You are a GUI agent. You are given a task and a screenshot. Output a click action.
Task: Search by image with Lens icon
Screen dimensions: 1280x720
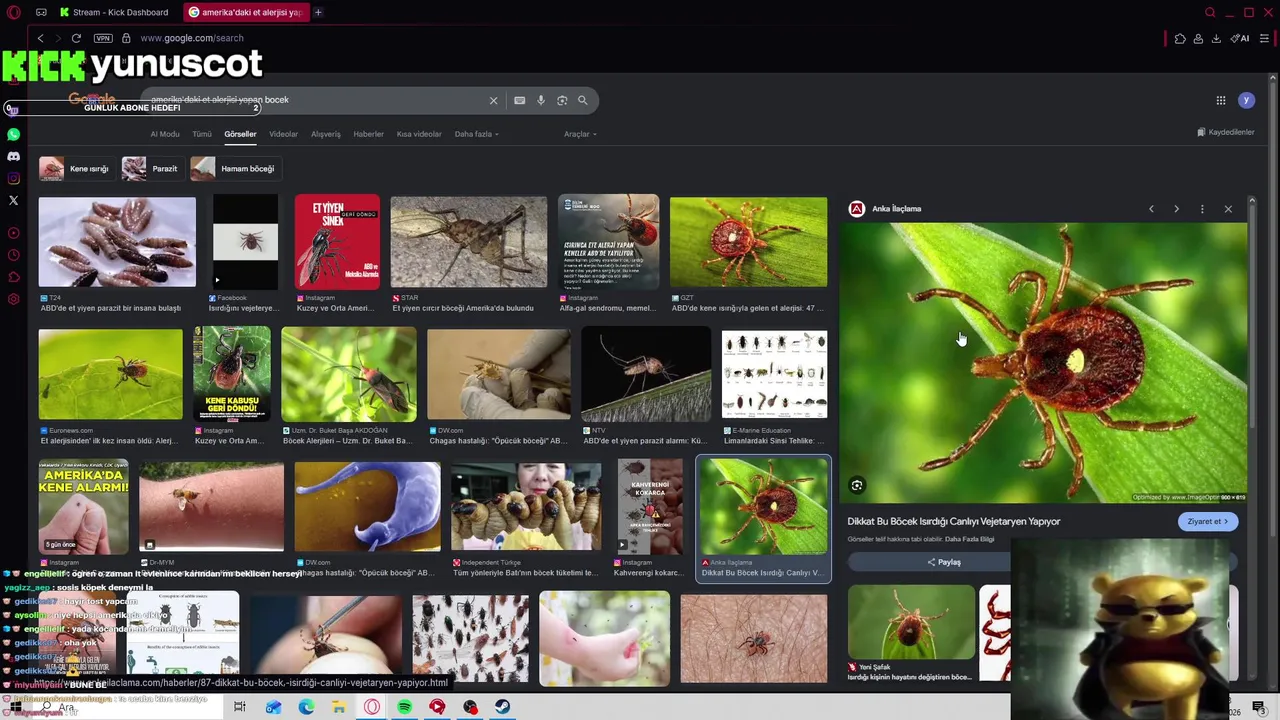click(x=562, y=100)
